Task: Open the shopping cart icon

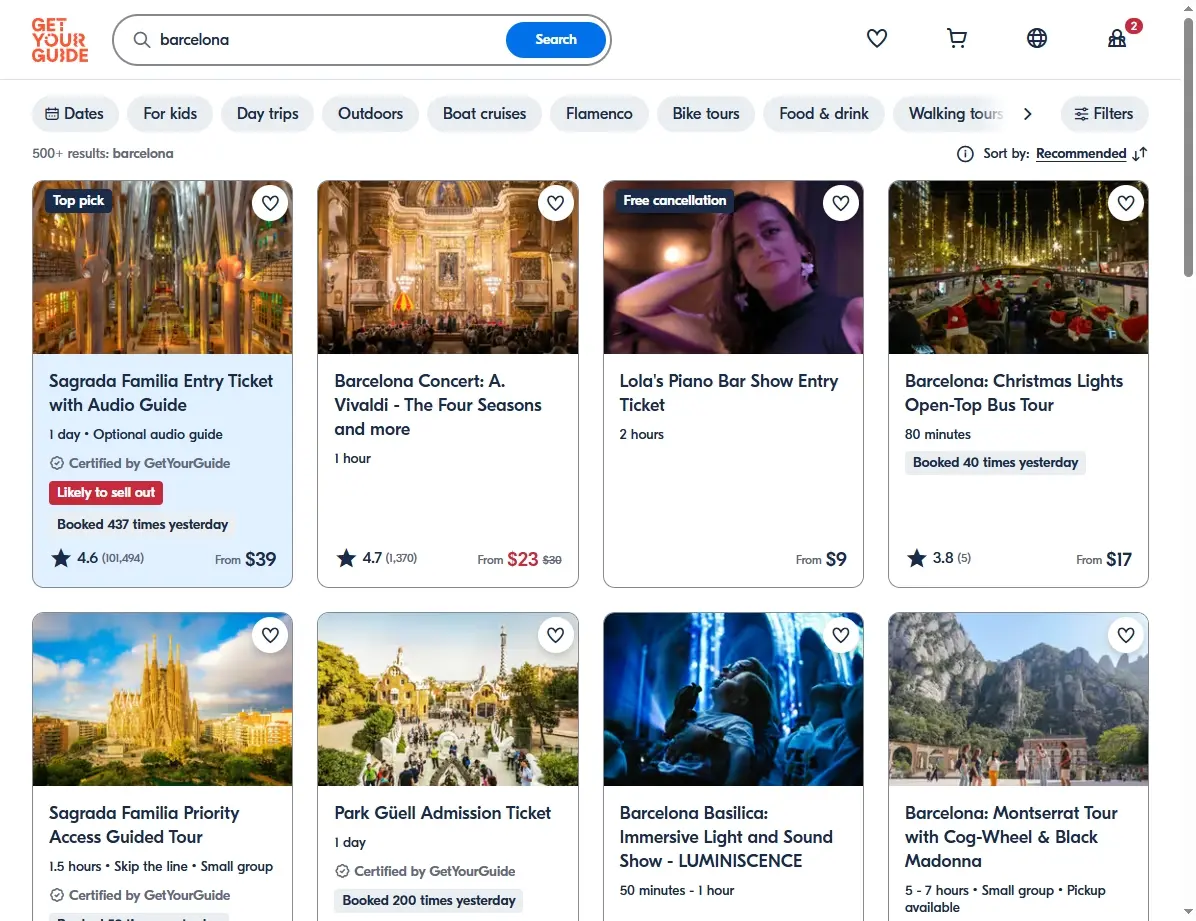Action: (956, 38)
